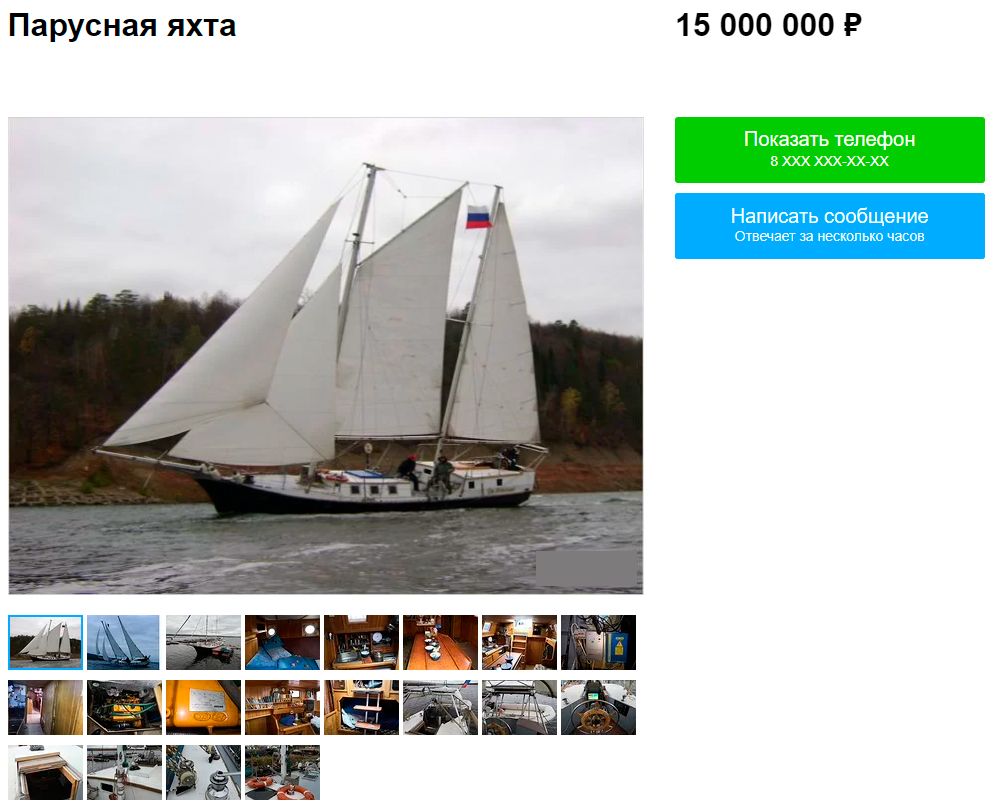Click the blue "Написать сообщение" button
This screenshot has height=811, width=993.
(x=830, y=226)
